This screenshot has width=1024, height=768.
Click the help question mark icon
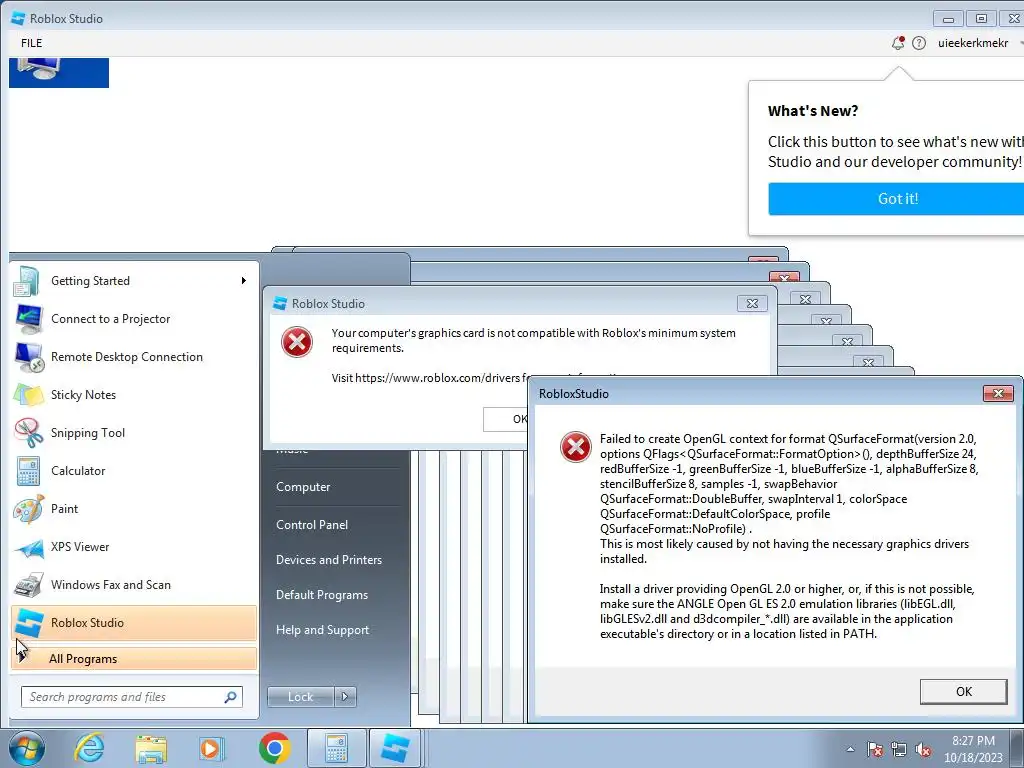coord(919,43)
